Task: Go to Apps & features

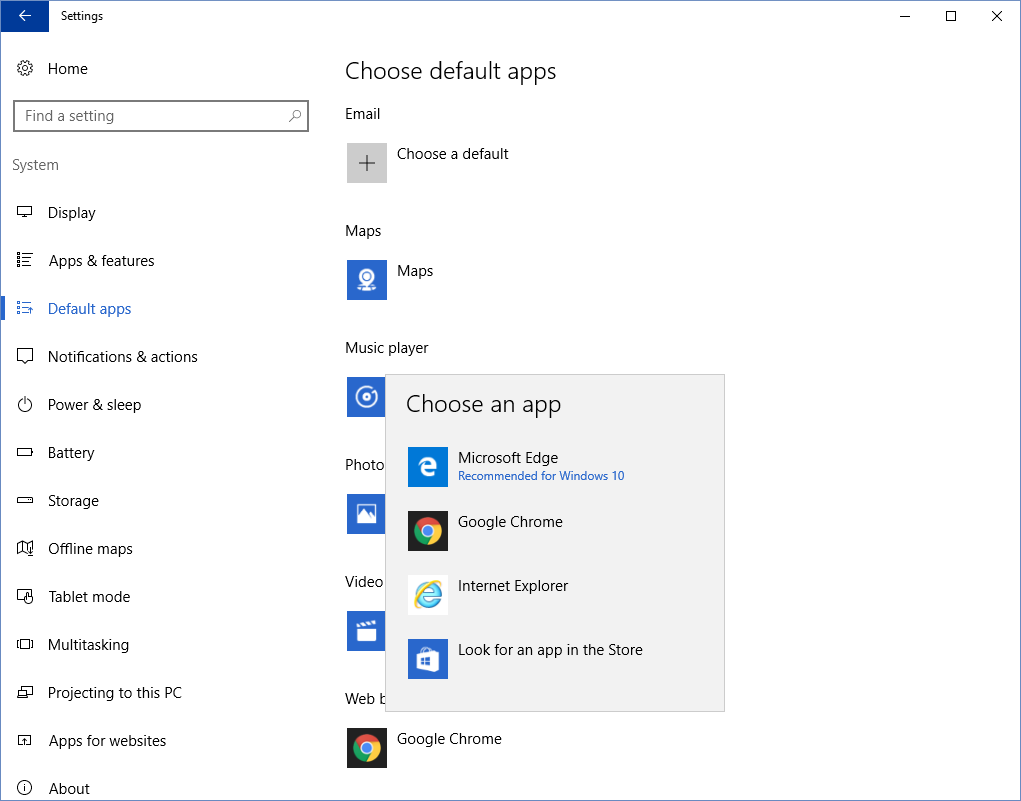Action: coord(101,261)
